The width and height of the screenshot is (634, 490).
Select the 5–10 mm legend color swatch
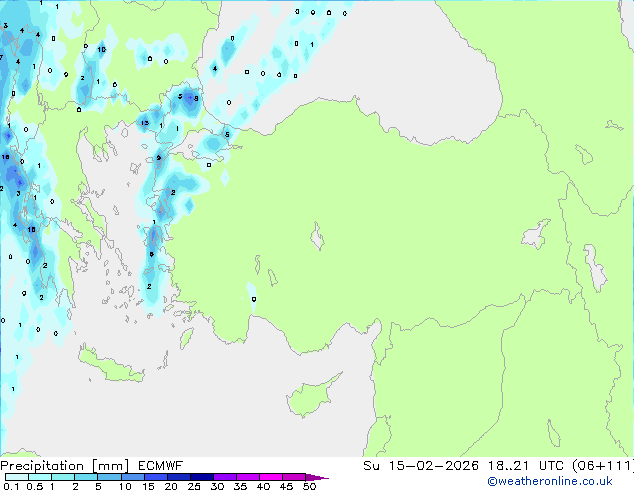(109, 477)
